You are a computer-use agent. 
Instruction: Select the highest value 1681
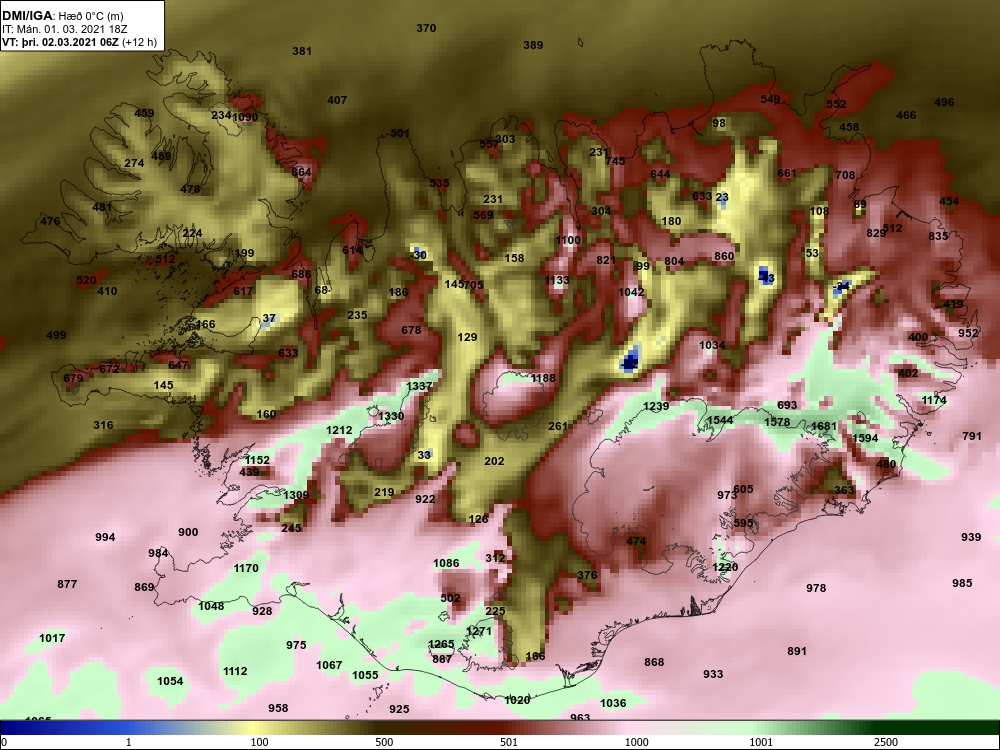point(823,427)
